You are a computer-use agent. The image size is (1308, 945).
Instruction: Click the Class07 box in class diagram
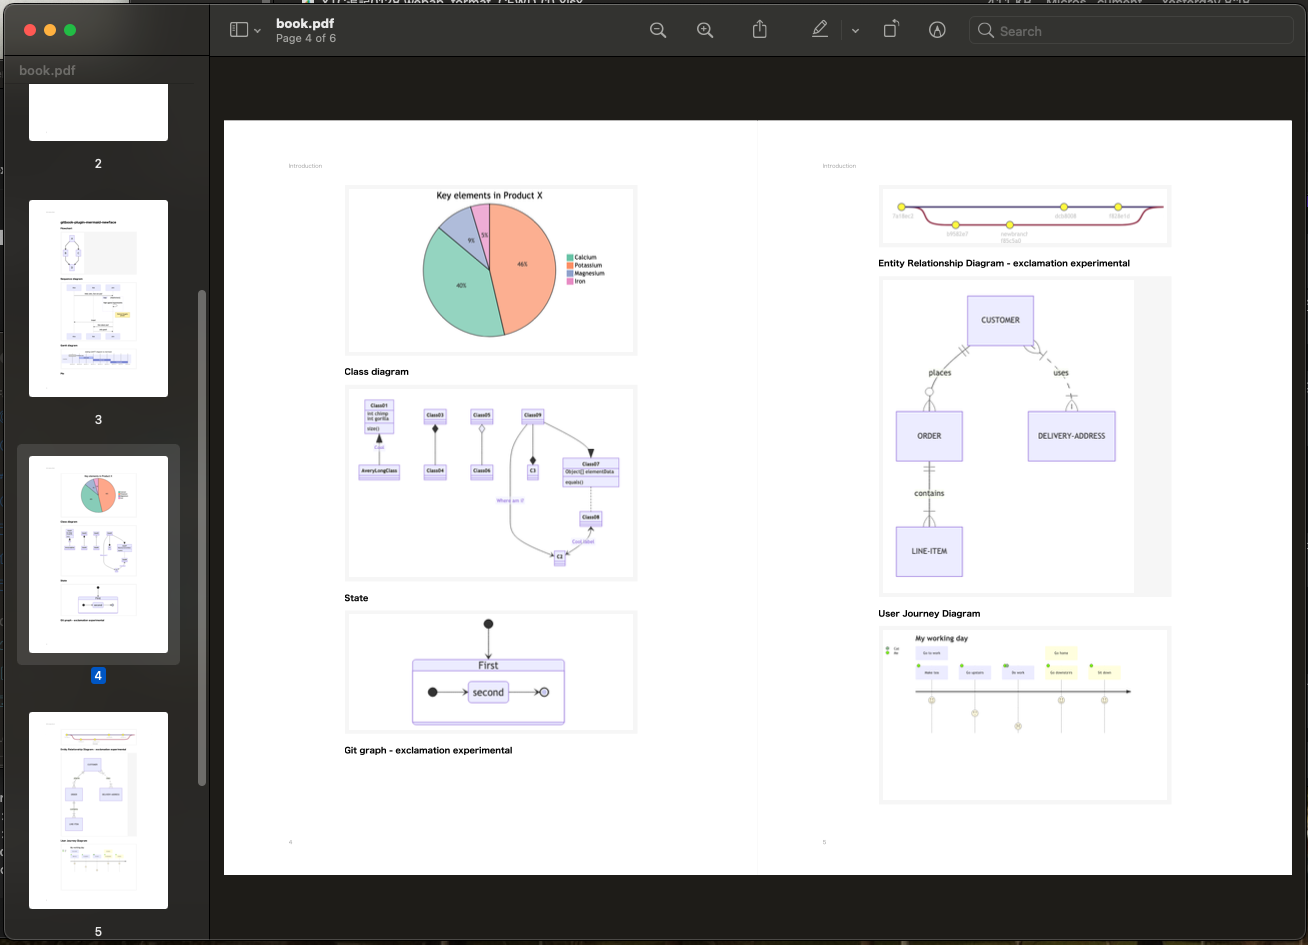(x=591, y=472)
